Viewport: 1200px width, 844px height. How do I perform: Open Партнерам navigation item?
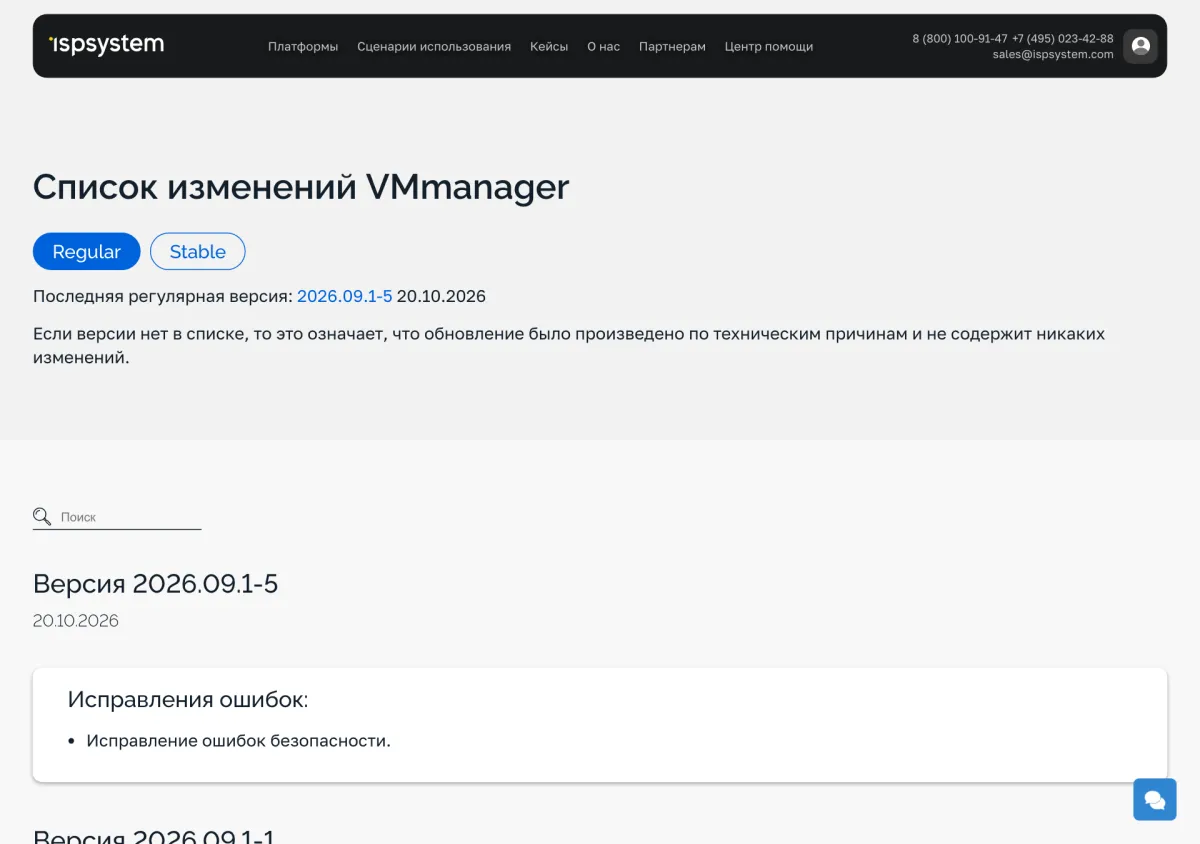click(672, 47)
